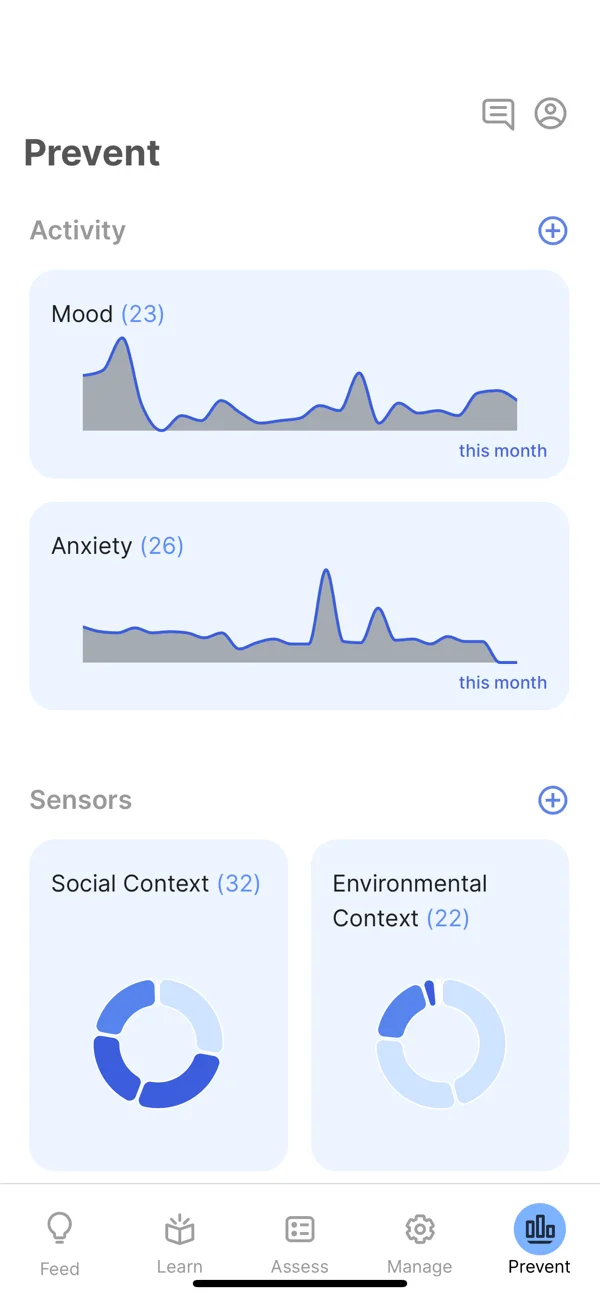Viewport: 600px width, 1299px height.
Task: Tap the Manage gear icon
Action: click(x=420, y=1228)
